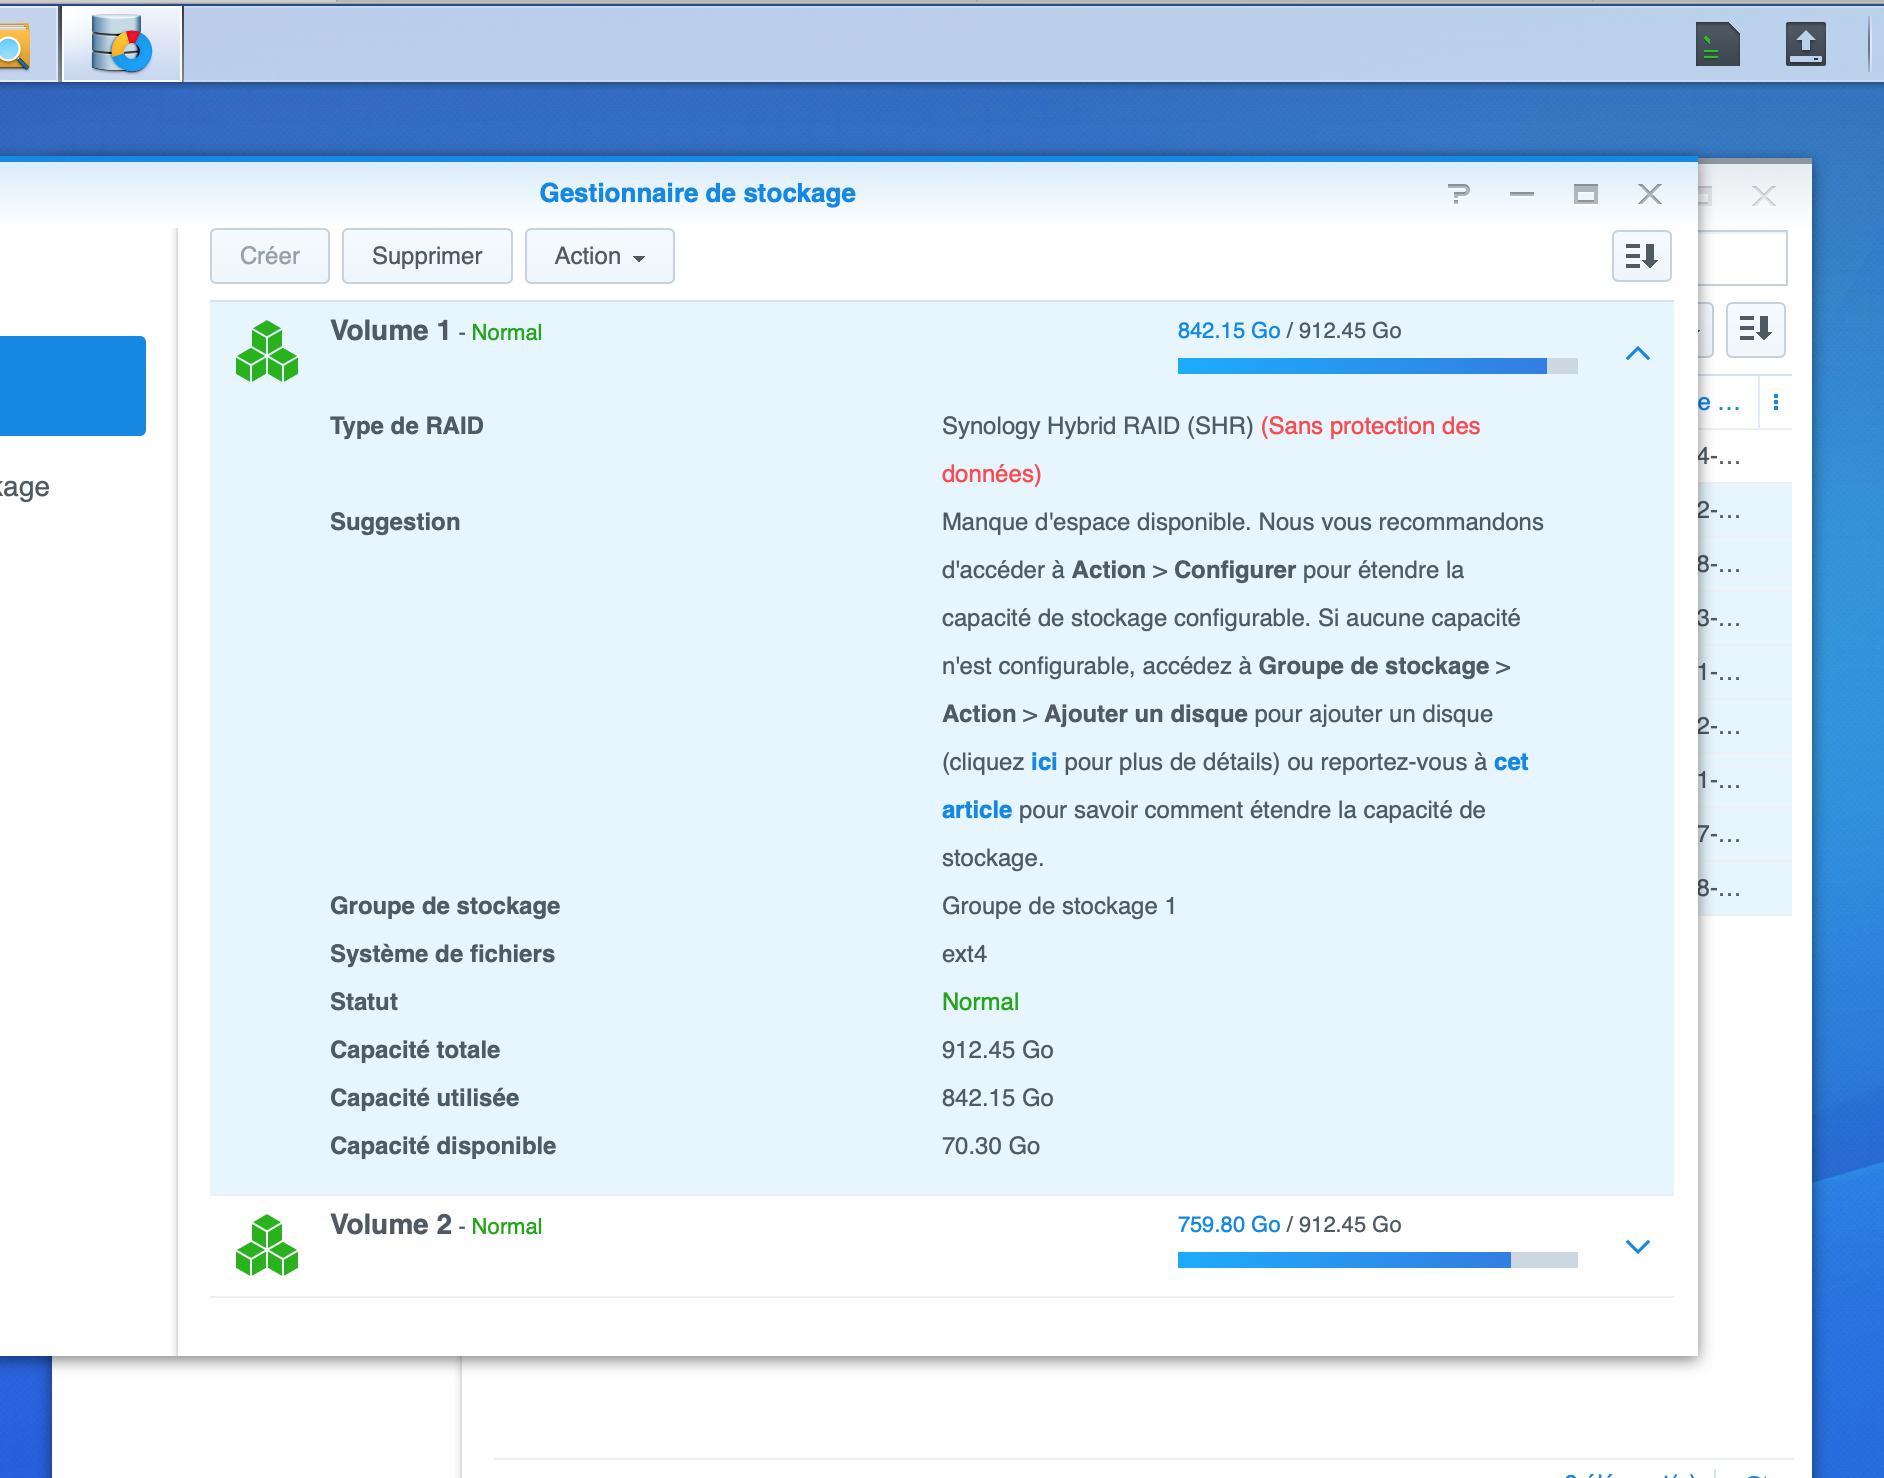Open help in Gestionnaire de stockage window
The width and height of the screenshot is (1884, 1478).
point(1459,194)
